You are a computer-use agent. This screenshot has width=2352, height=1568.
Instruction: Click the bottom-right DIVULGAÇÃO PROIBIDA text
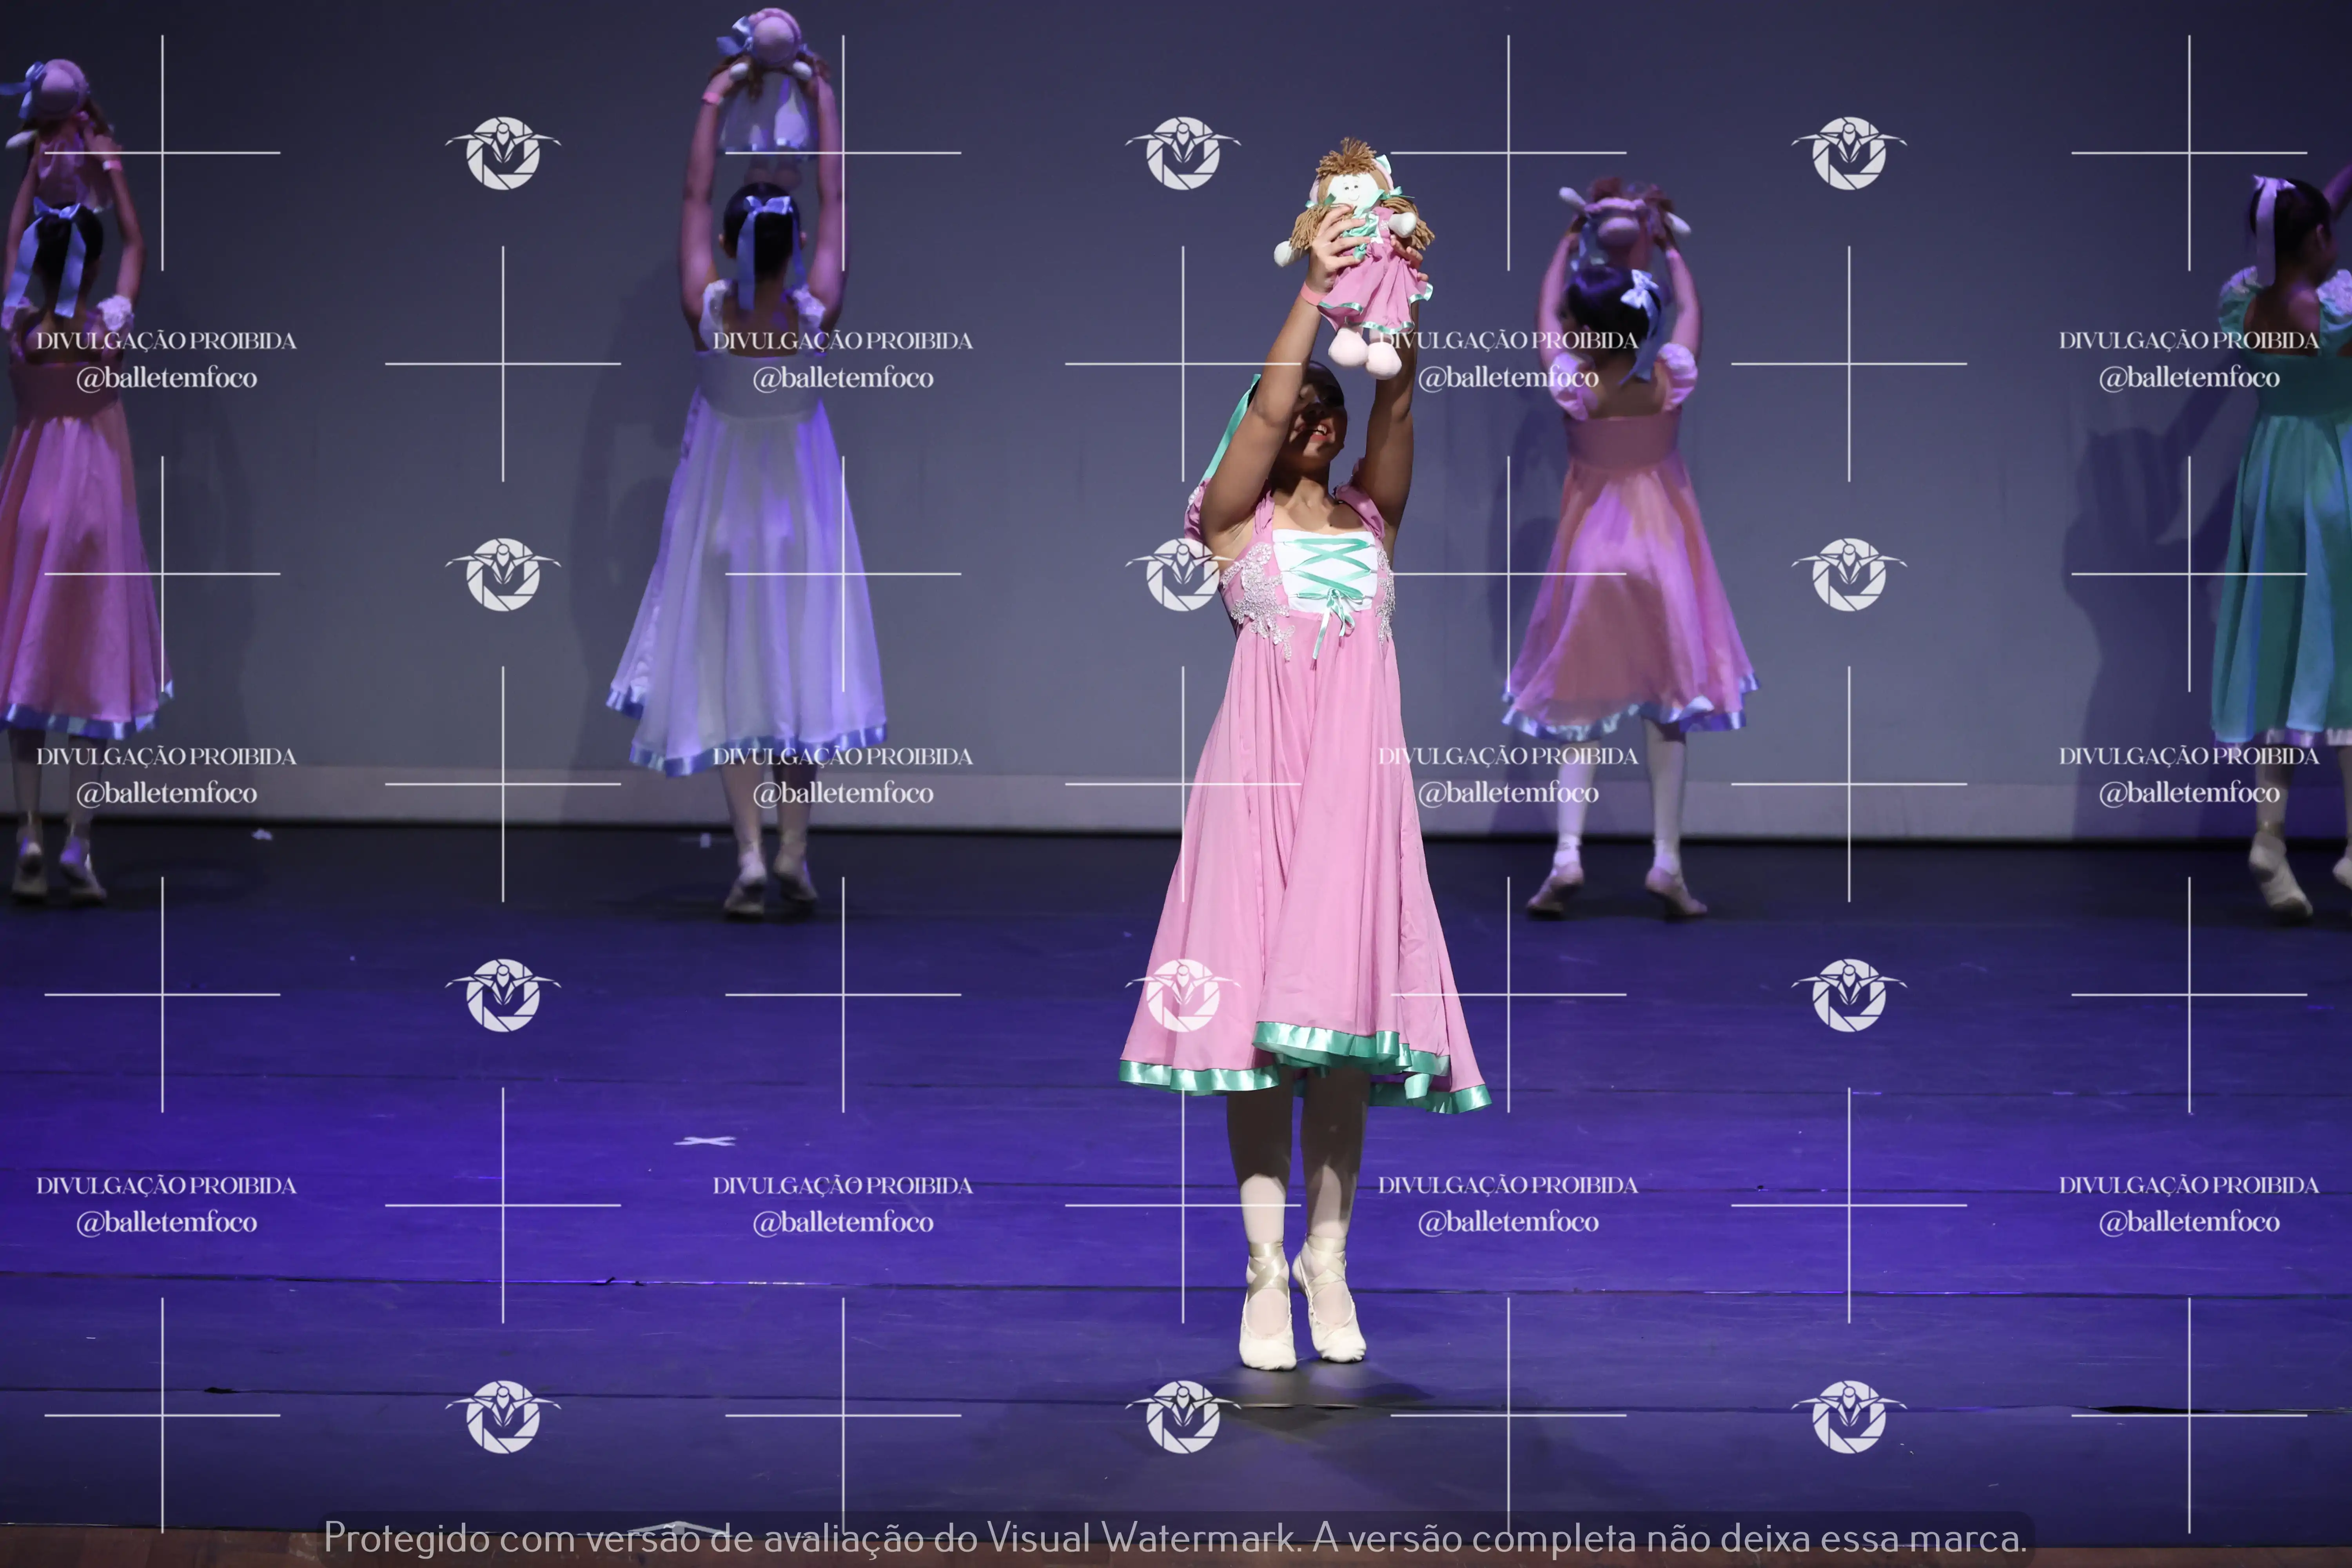click(x=2188, y=1185)
